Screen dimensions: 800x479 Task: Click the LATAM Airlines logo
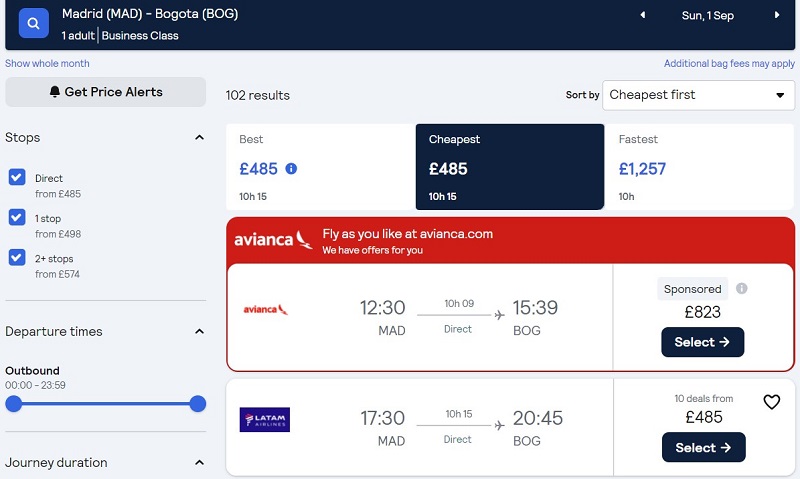[x=265, y=419]
